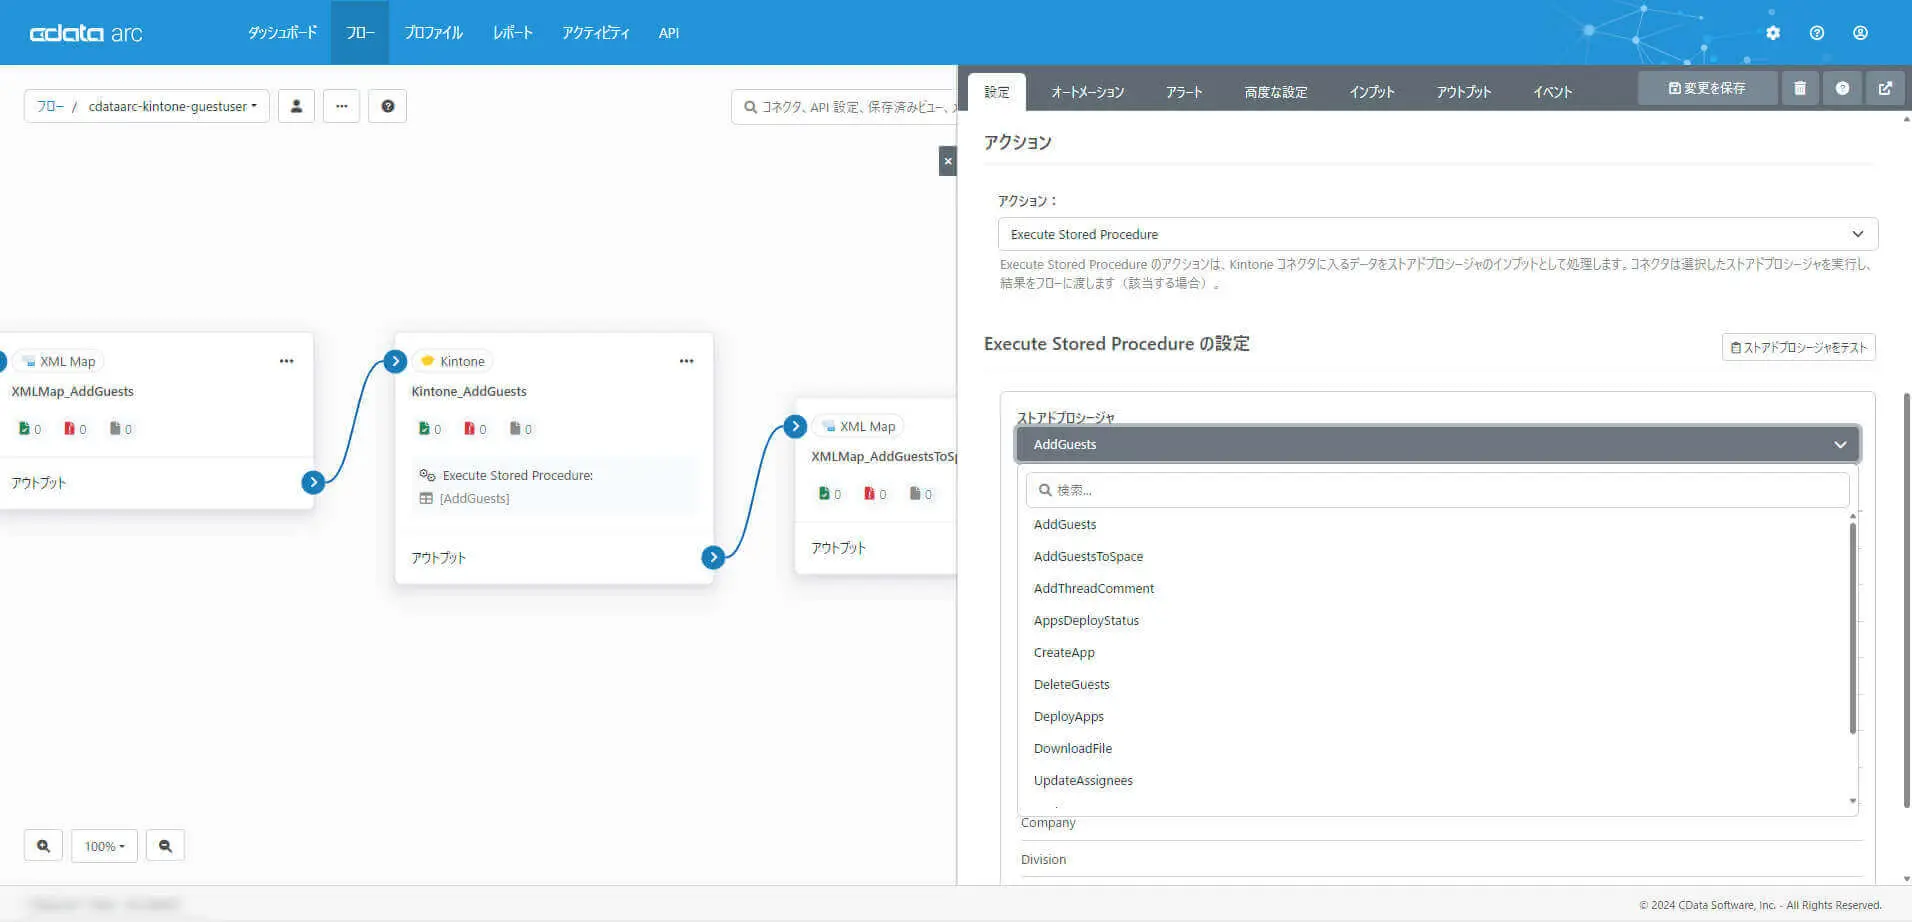The height and width of the screenshot is (922, 1912).
Task: Click the Kintone connector type badge
Action: [453, 361]
